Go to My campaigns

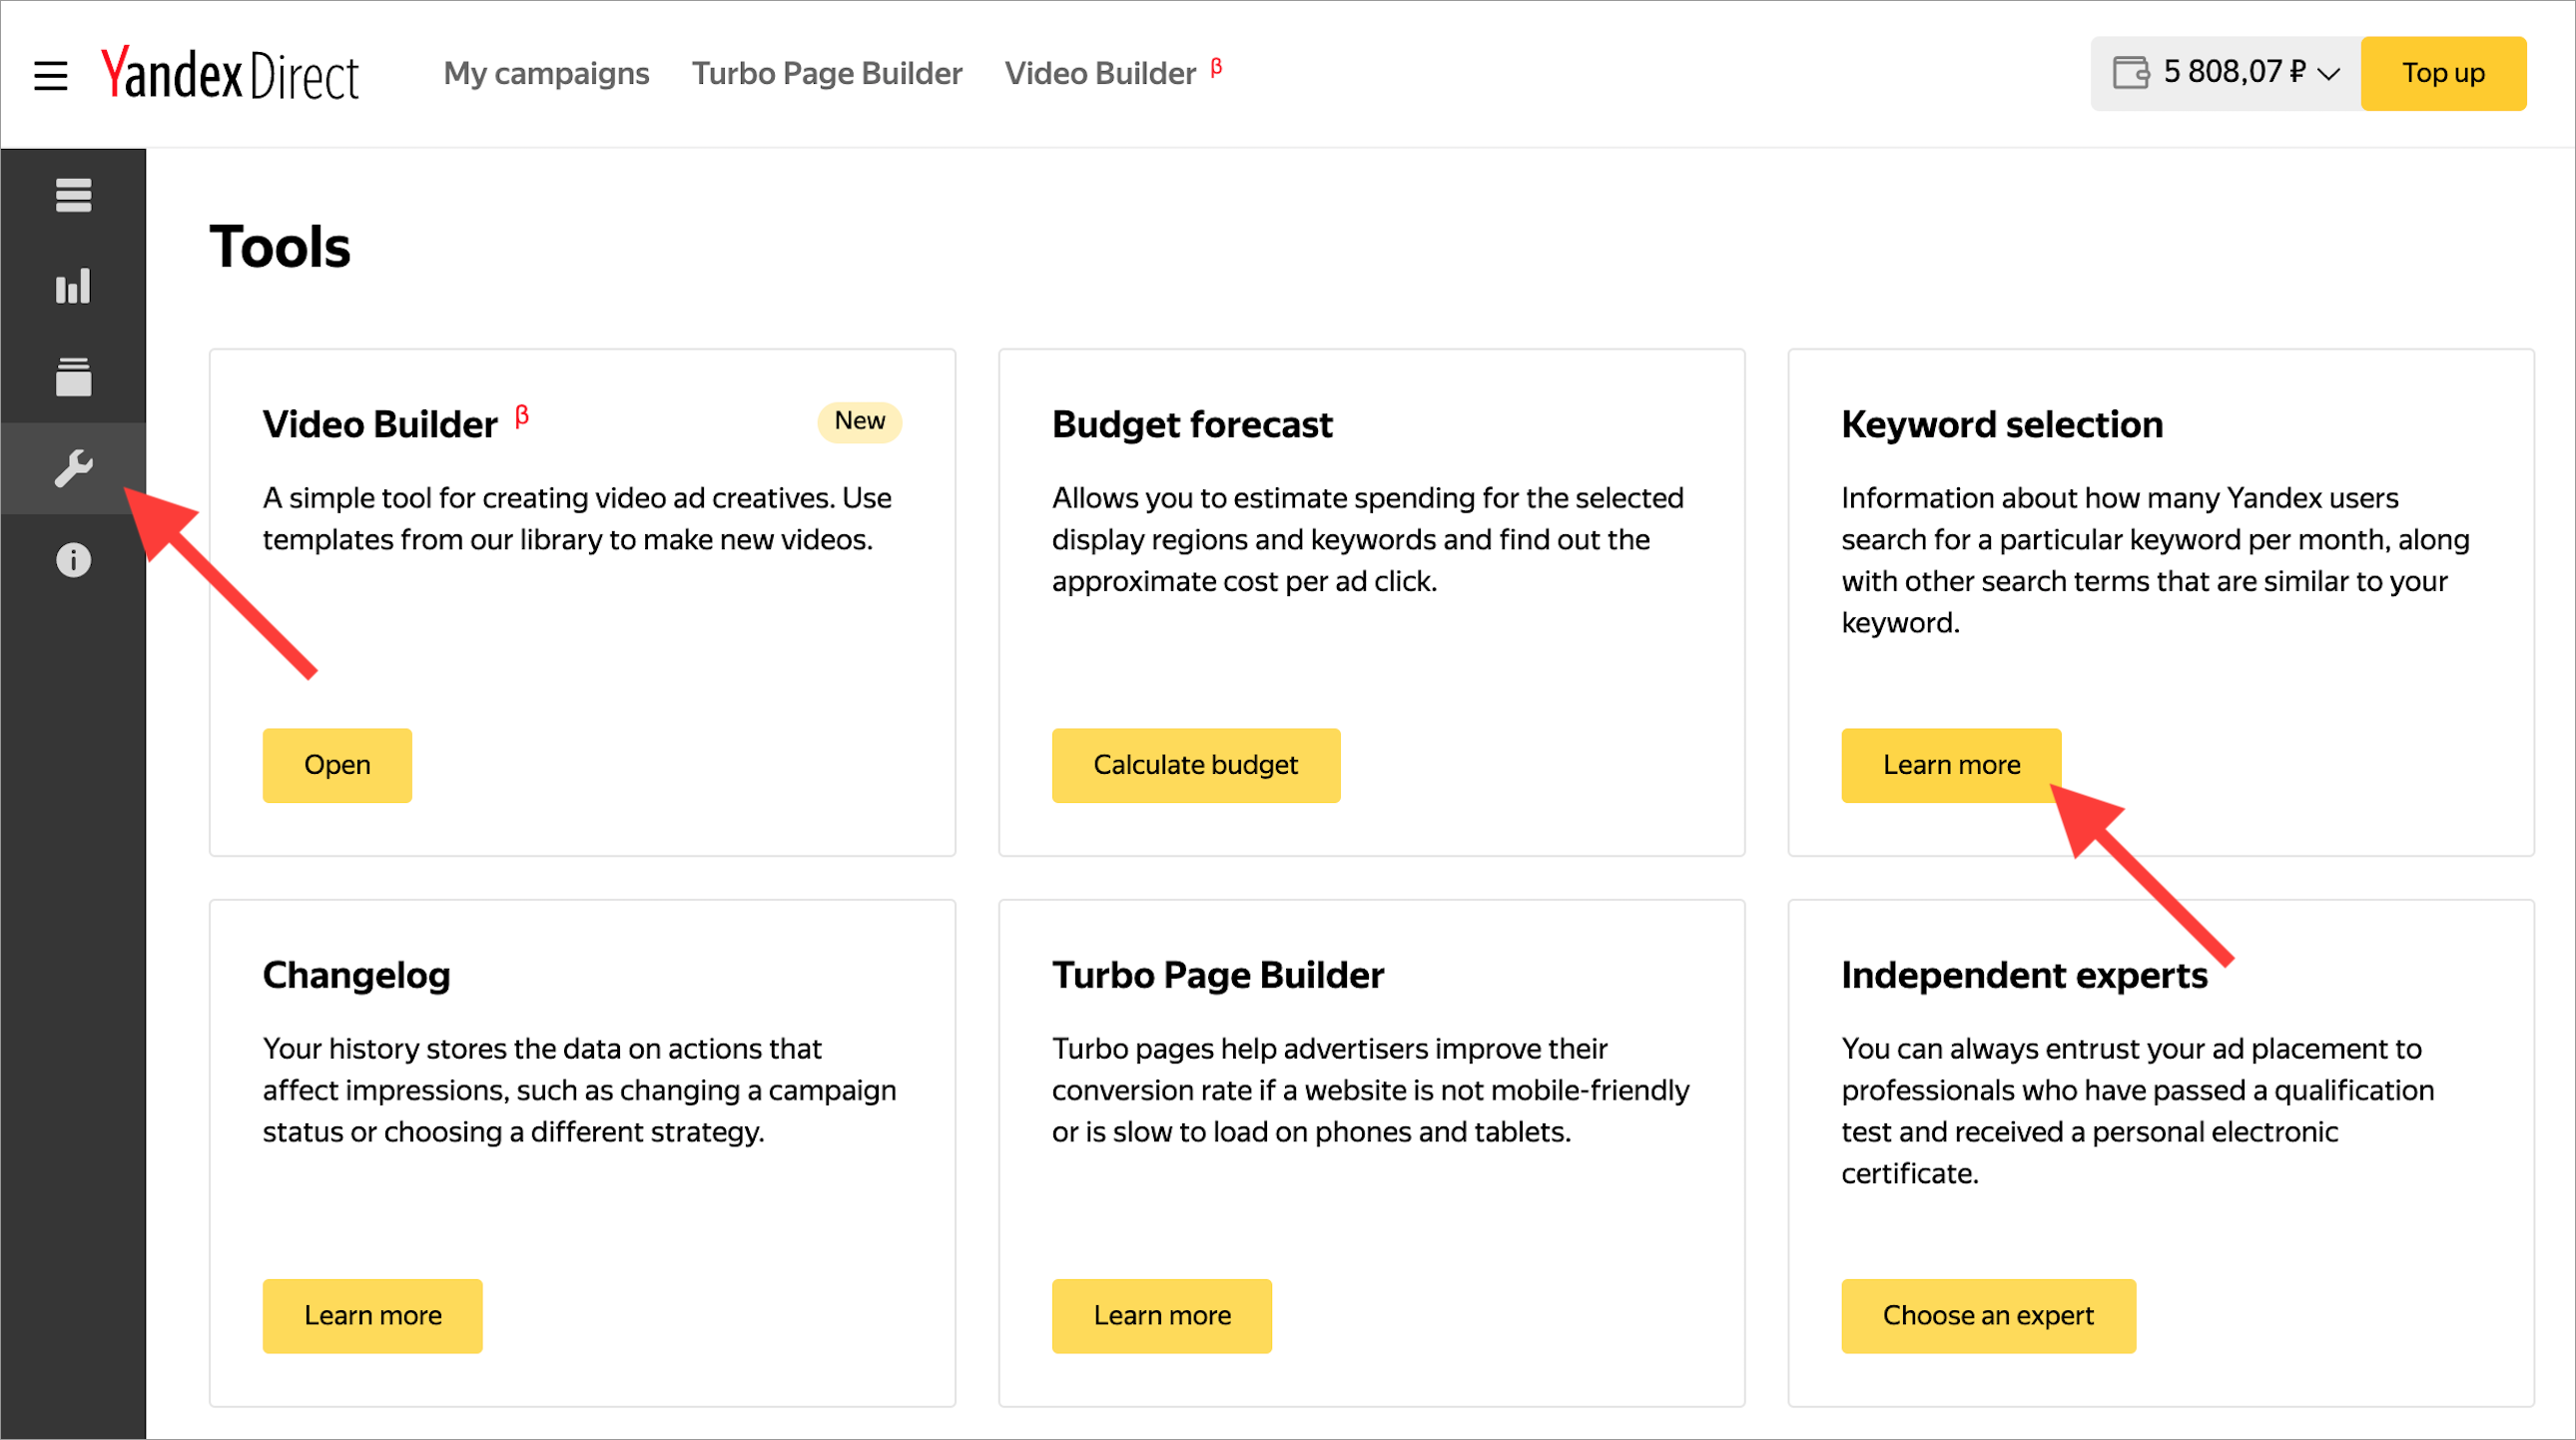pos(546,73)
